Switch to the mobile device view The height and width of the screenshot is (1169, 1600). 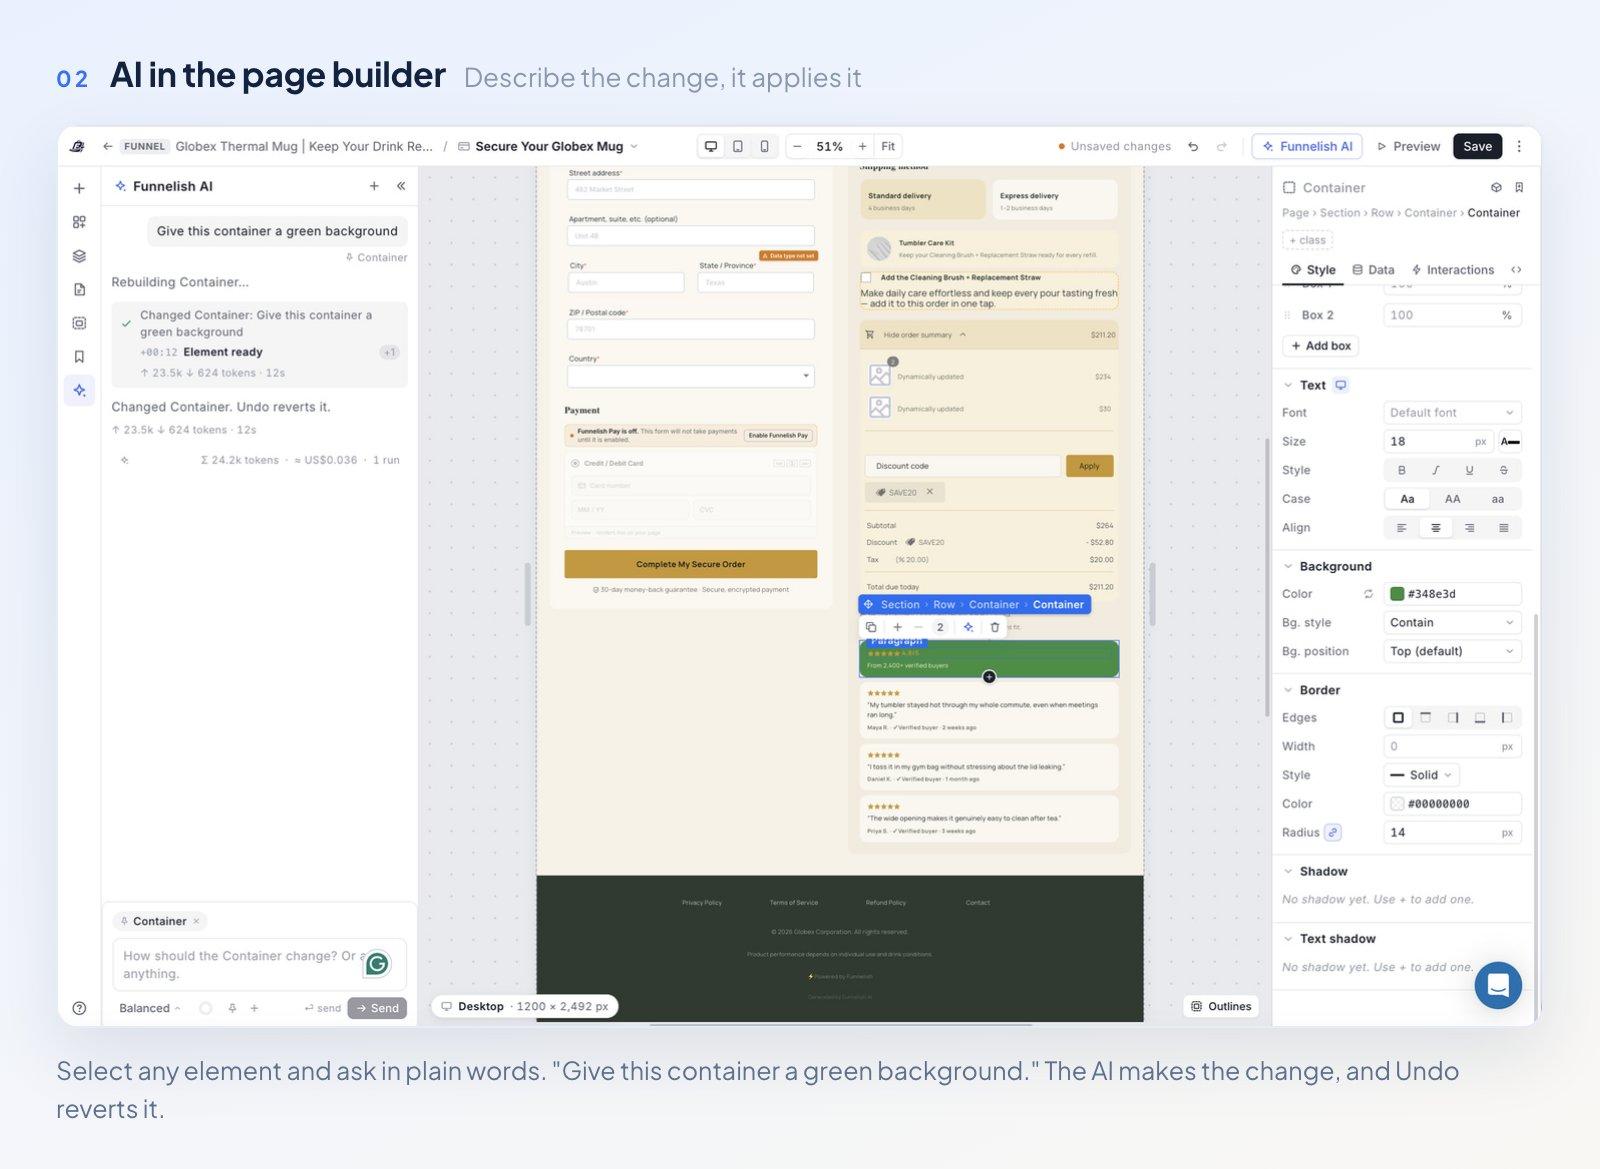[765, 146]
